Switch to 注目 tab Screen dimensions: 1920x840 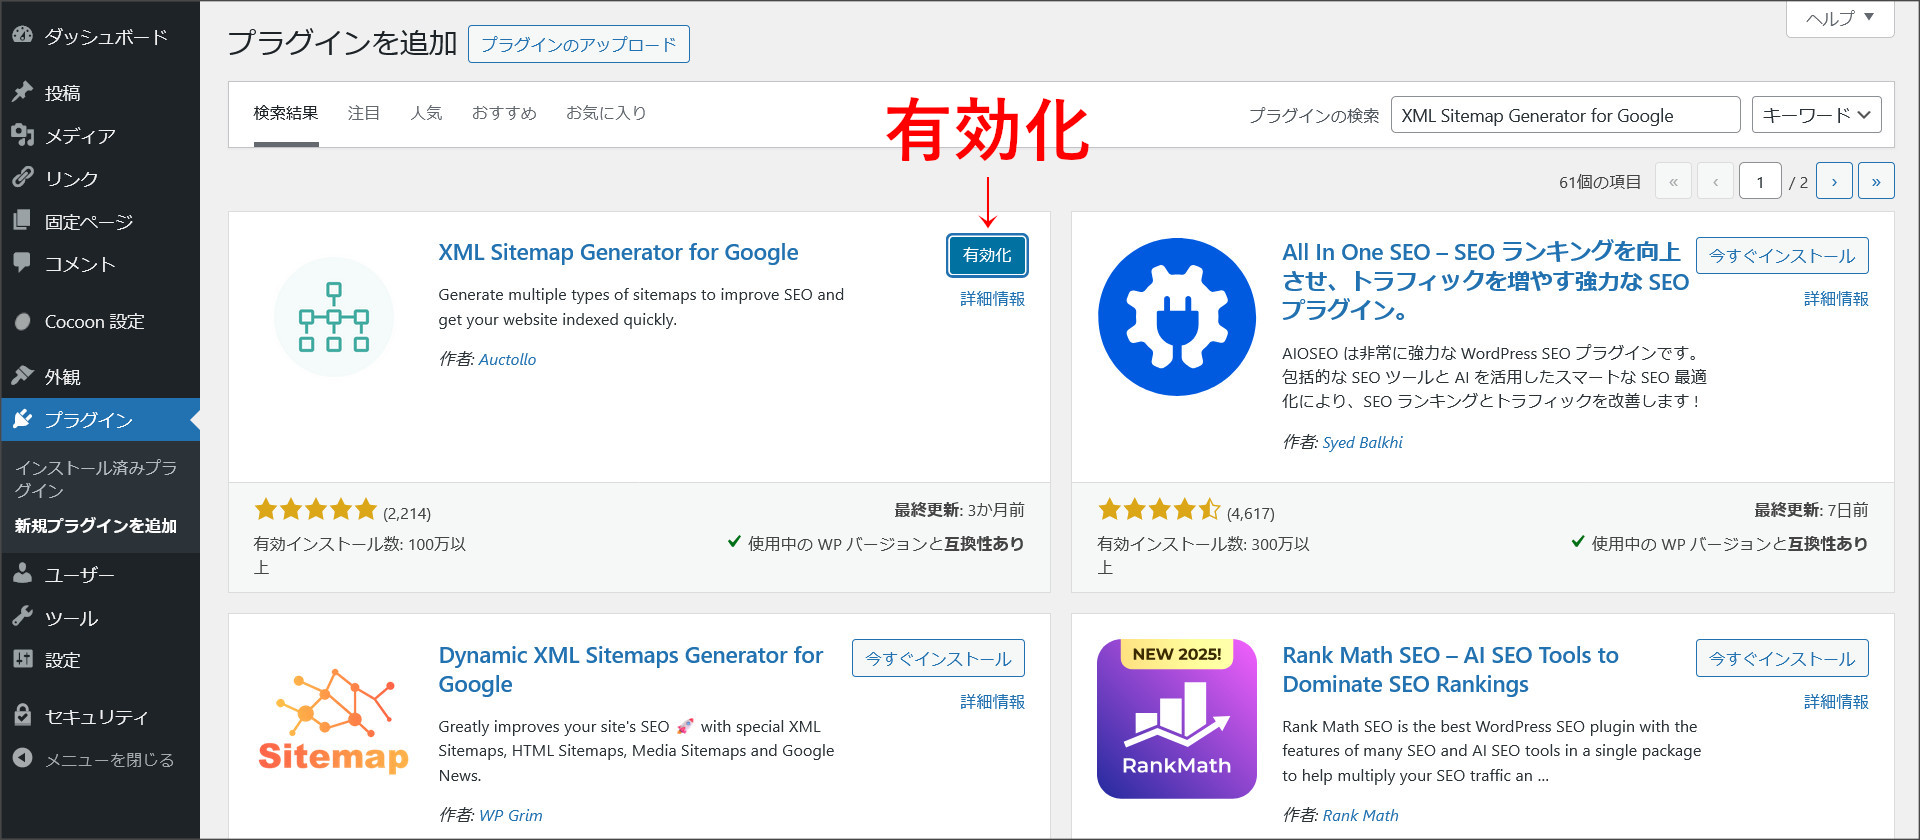[364, 113]
